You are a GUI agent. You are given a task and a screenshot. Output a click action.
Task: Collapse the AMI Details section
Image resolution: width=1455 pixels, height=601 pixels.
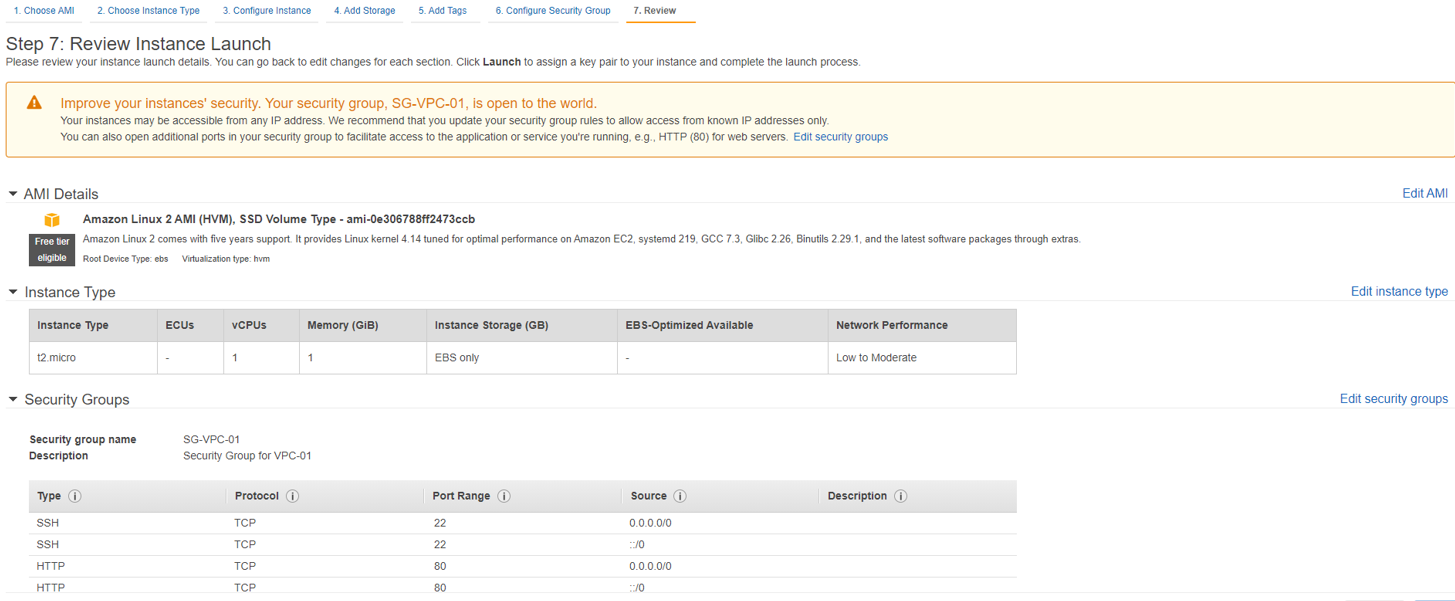pos(13,194)
